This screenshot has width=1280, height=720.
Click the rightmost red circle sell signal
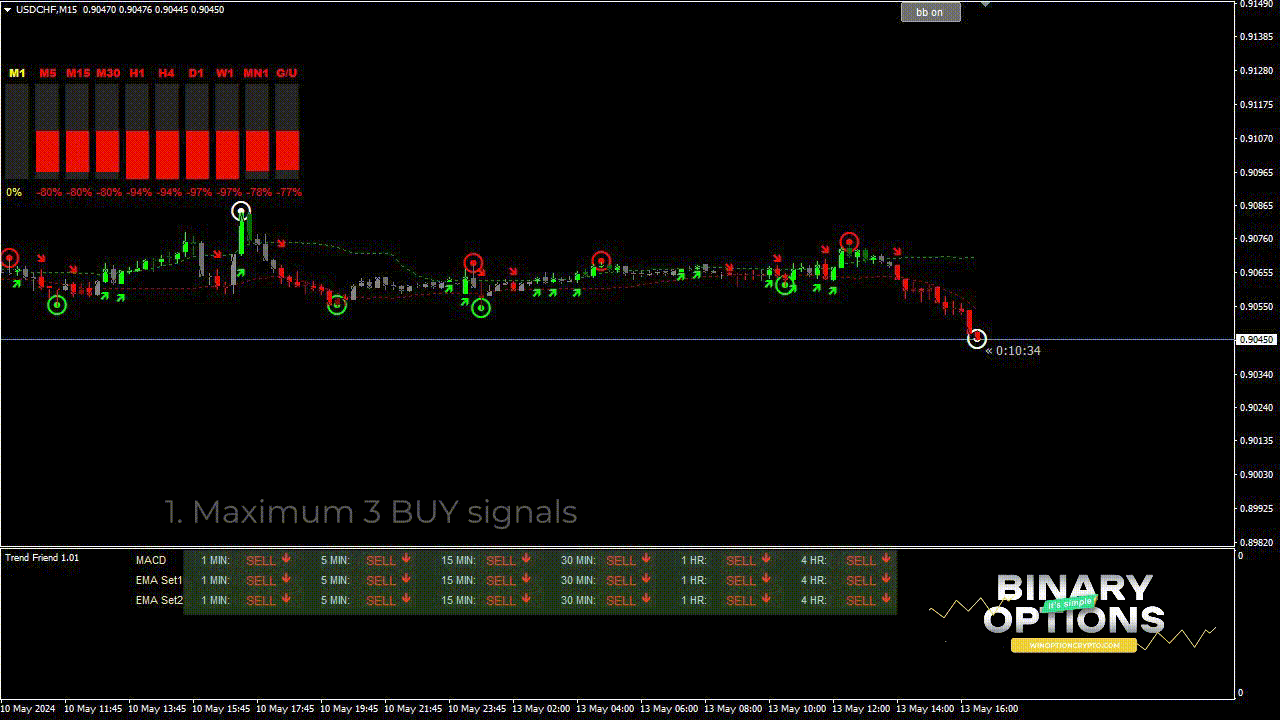coord(849,242)
